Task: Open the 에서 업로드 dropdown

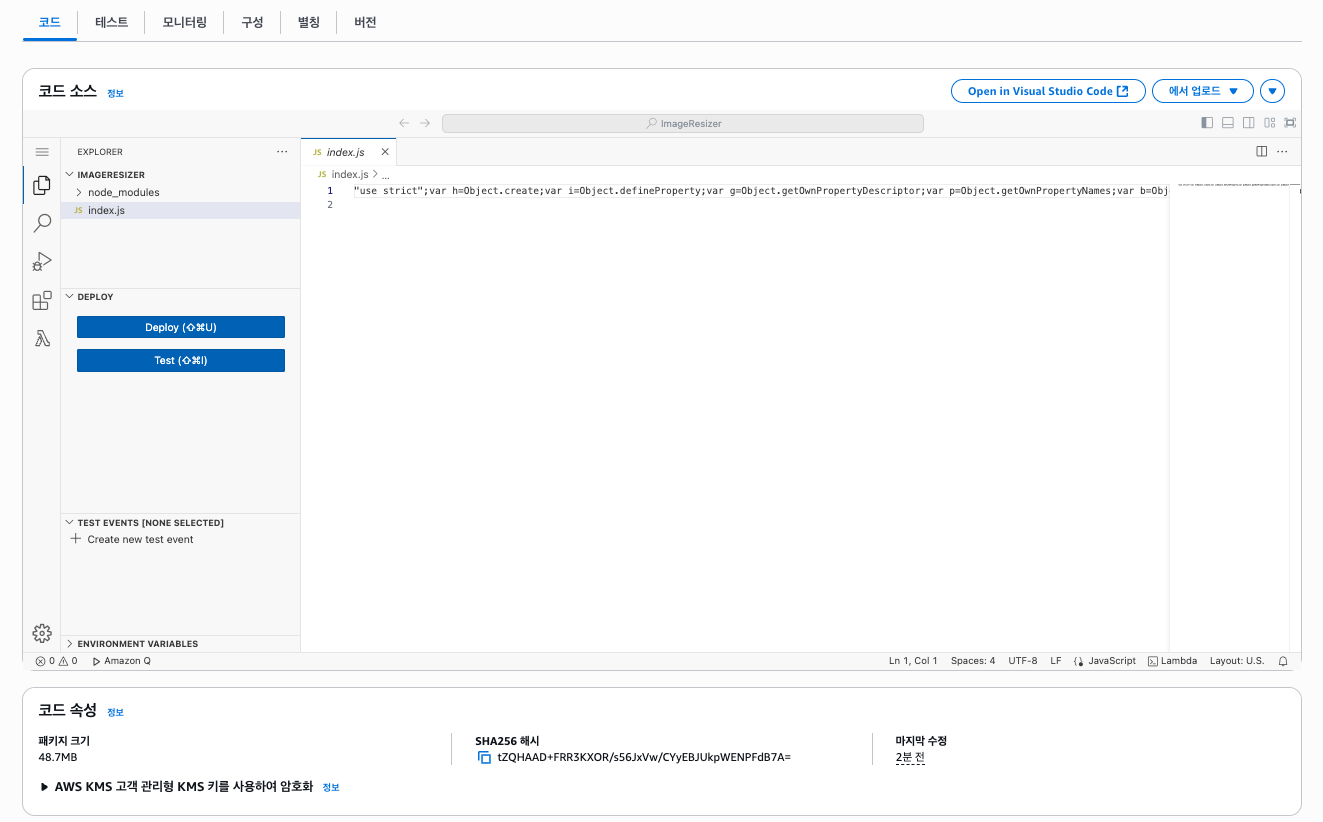Action: point(1203,91)
